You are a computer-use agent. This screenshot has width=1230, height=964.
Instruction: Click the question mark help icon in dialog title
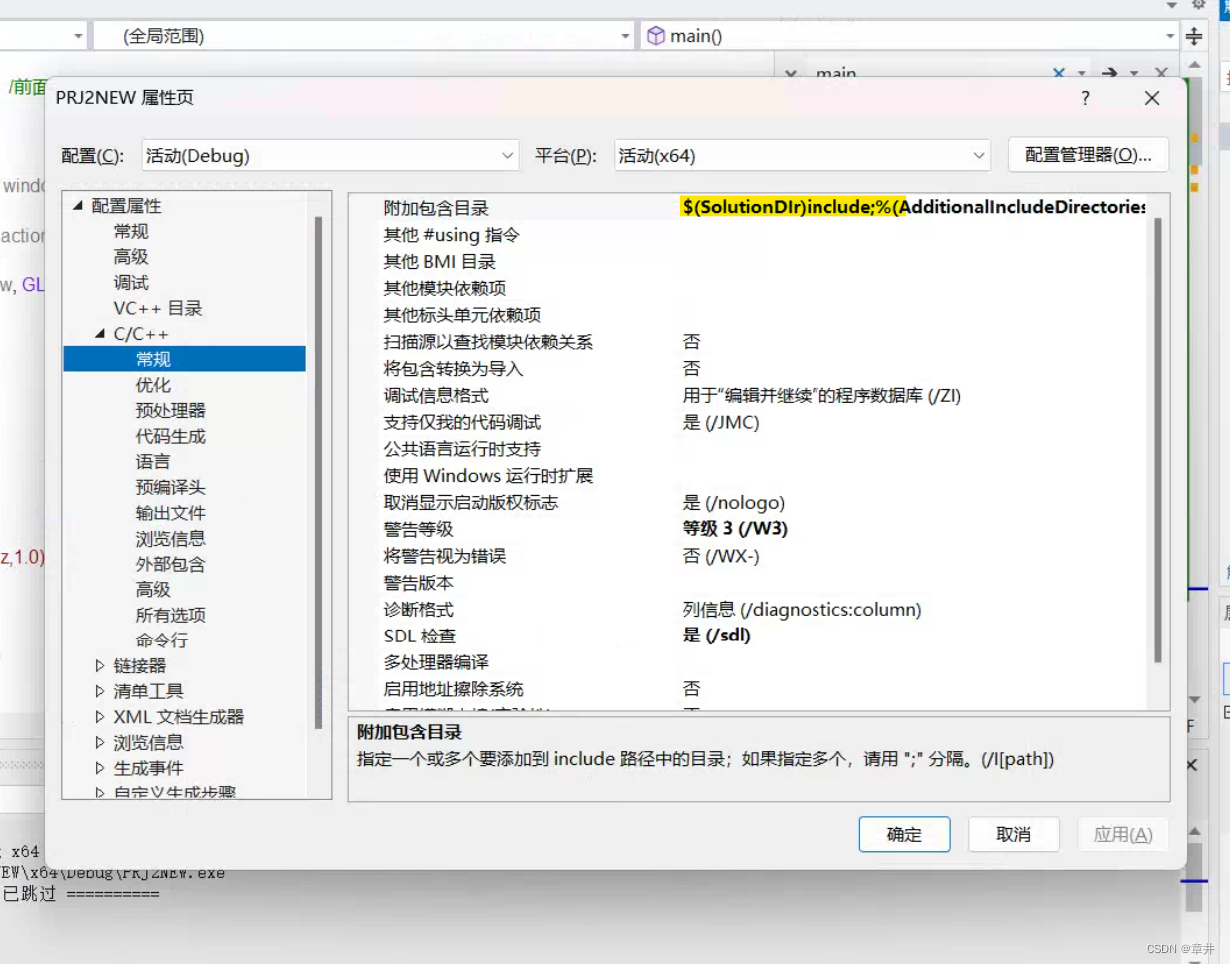[x=1085, y=98]
